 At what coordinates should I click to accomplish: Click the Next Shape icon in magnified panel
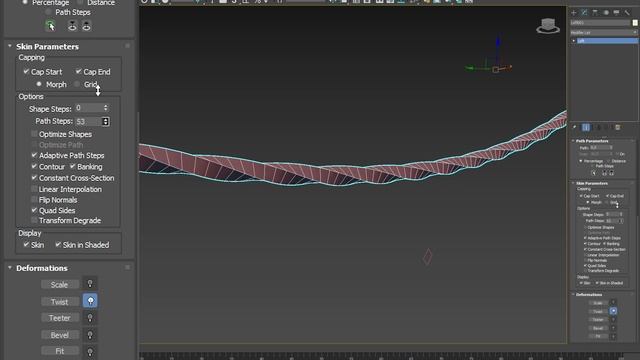coord(86,26)
